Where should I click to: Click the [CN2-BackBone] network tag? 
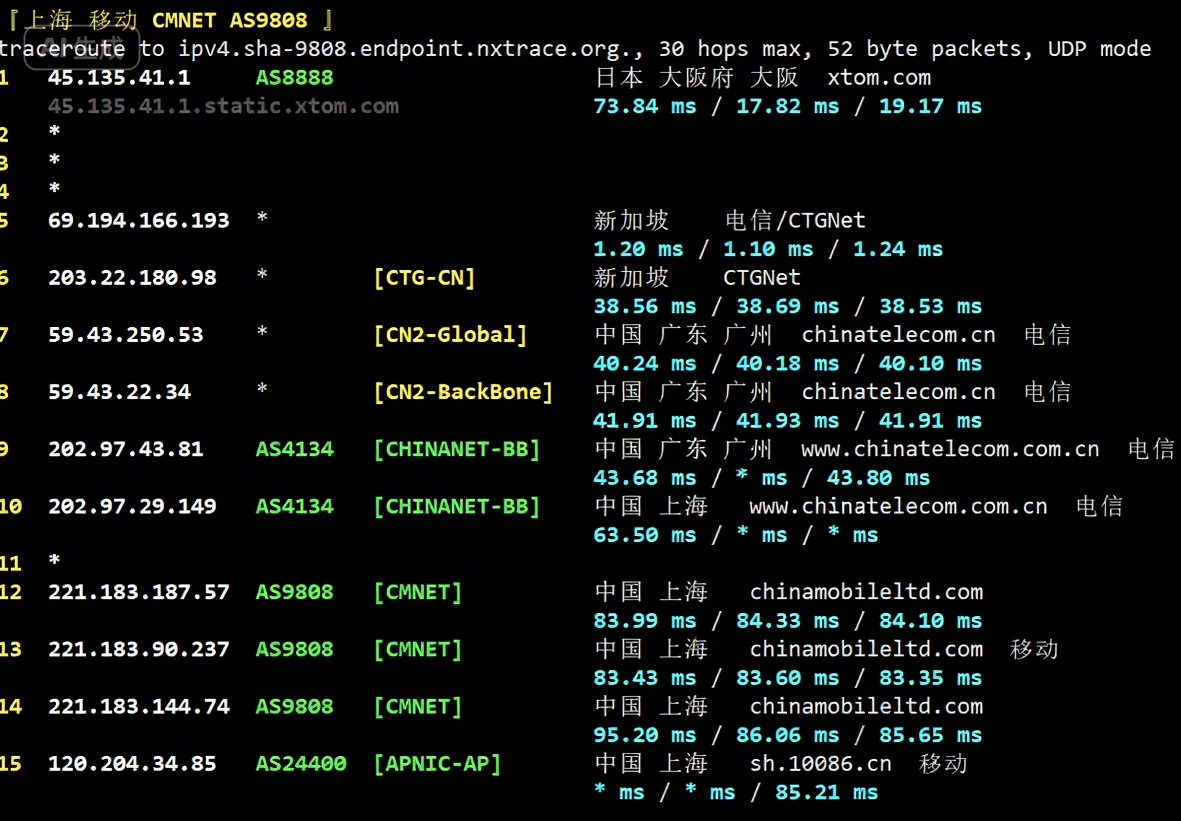click(463, 391)
